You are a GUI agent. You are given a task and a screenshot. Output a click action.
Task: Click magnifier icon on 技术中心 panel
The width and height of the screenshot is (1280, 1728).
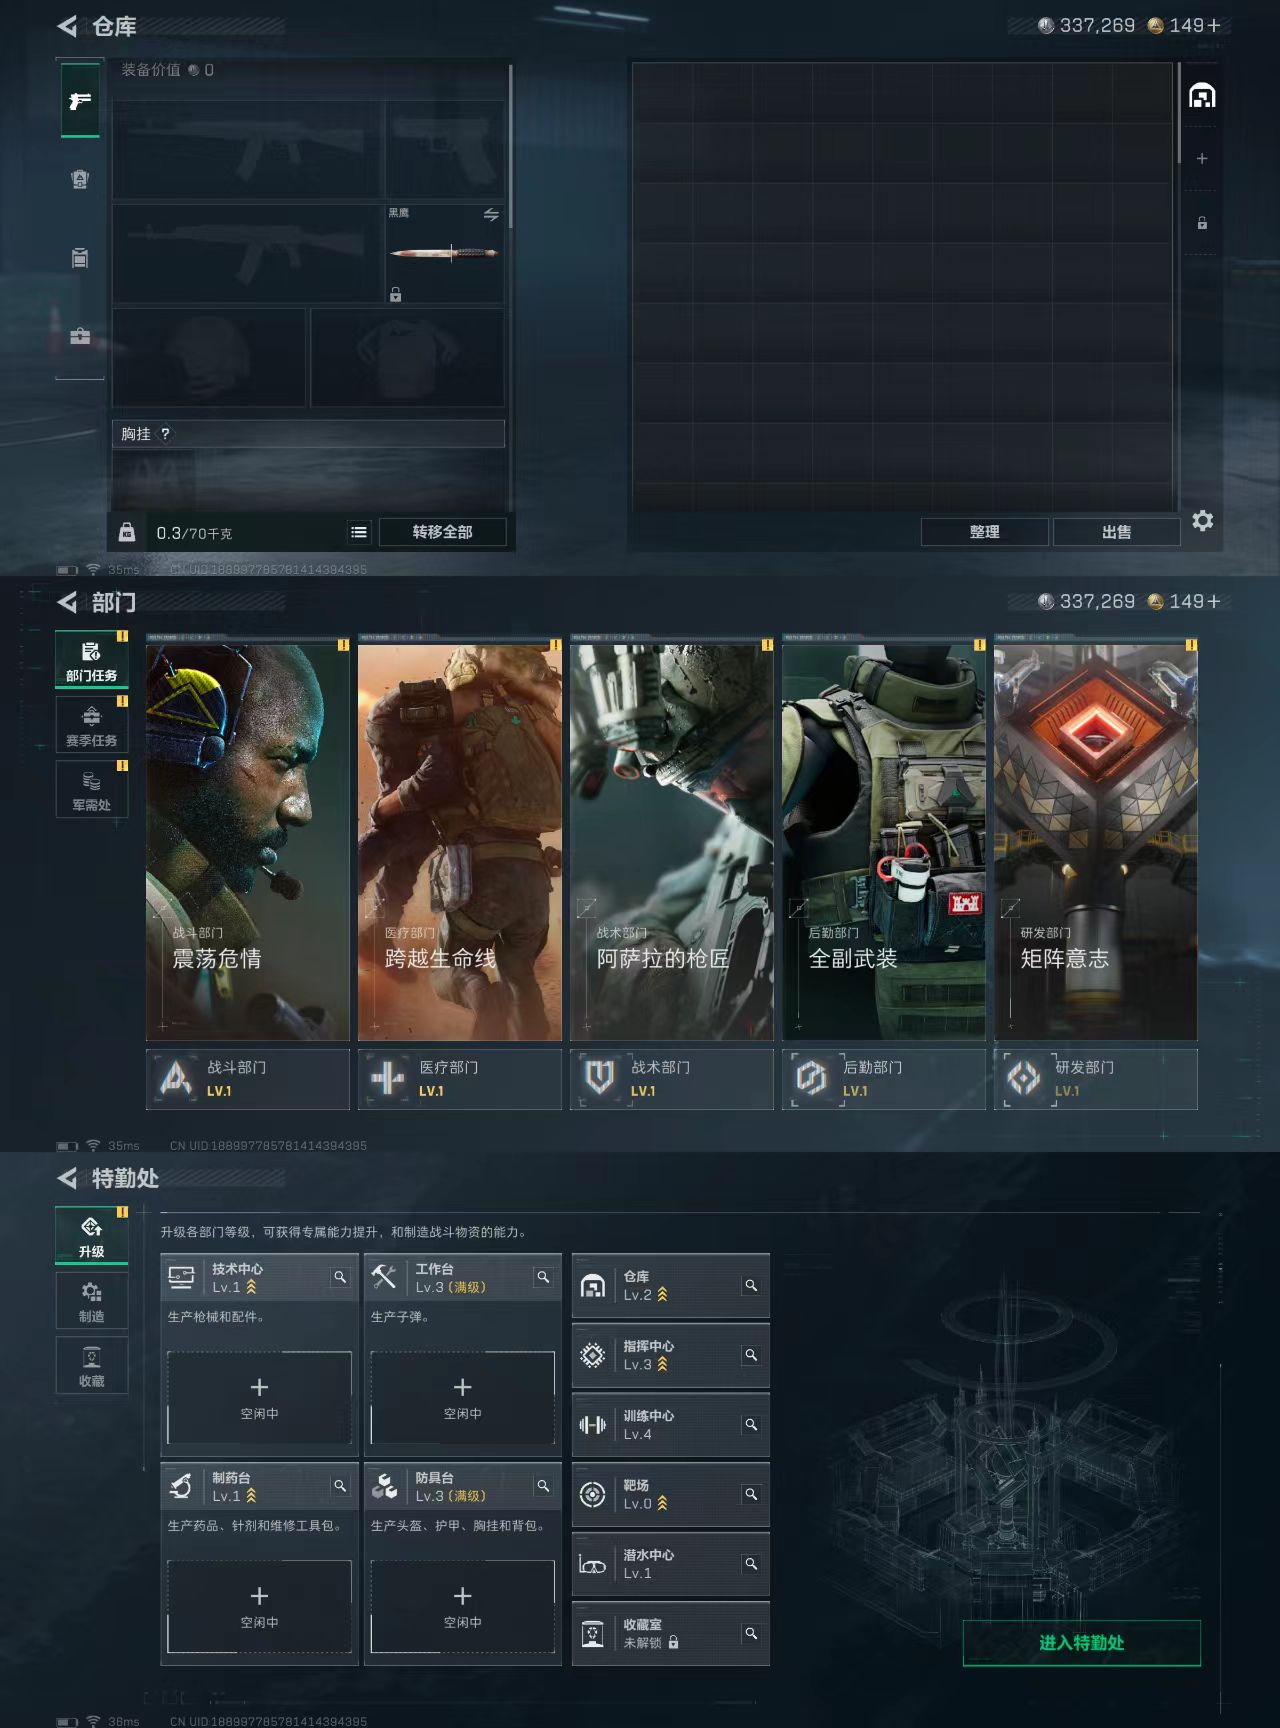point(340,1277)
